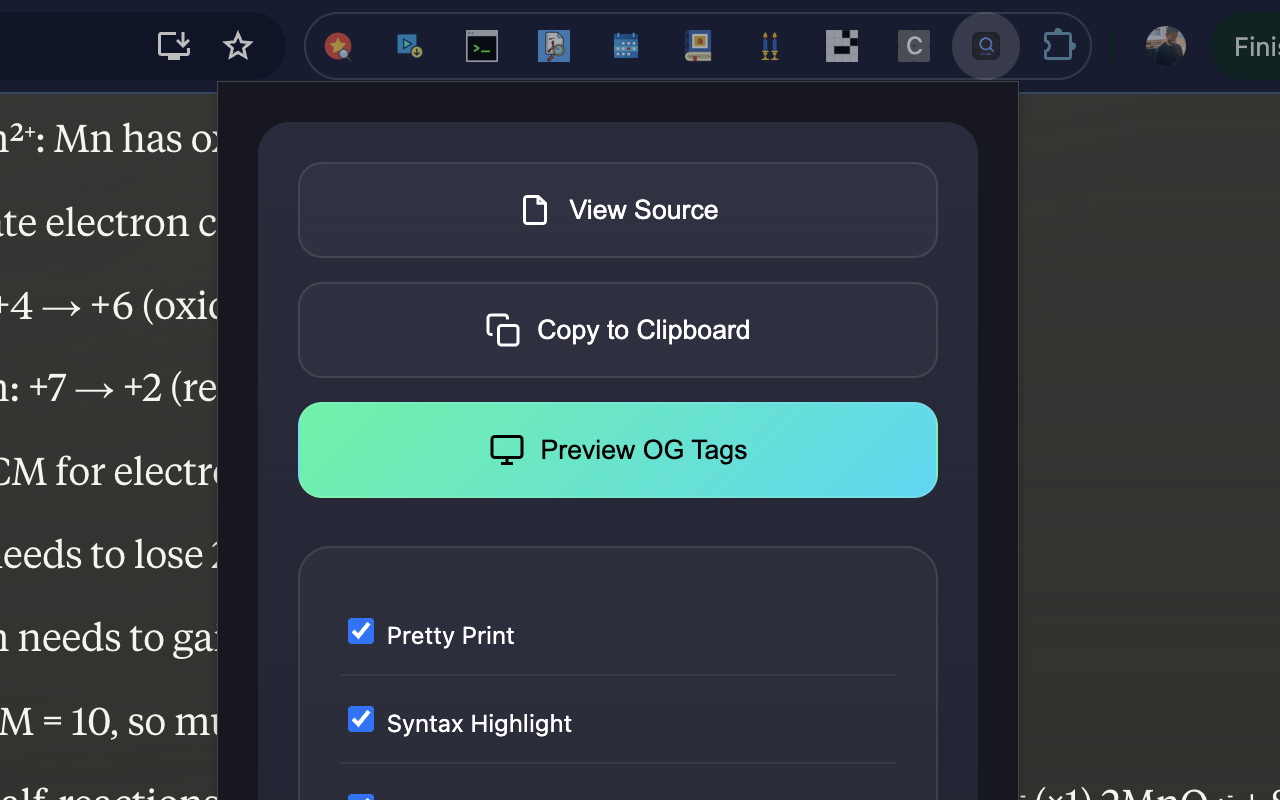Click the video download extension icon
The width and height of the screenshot is (1280, 800).
[x=409, y=45]
